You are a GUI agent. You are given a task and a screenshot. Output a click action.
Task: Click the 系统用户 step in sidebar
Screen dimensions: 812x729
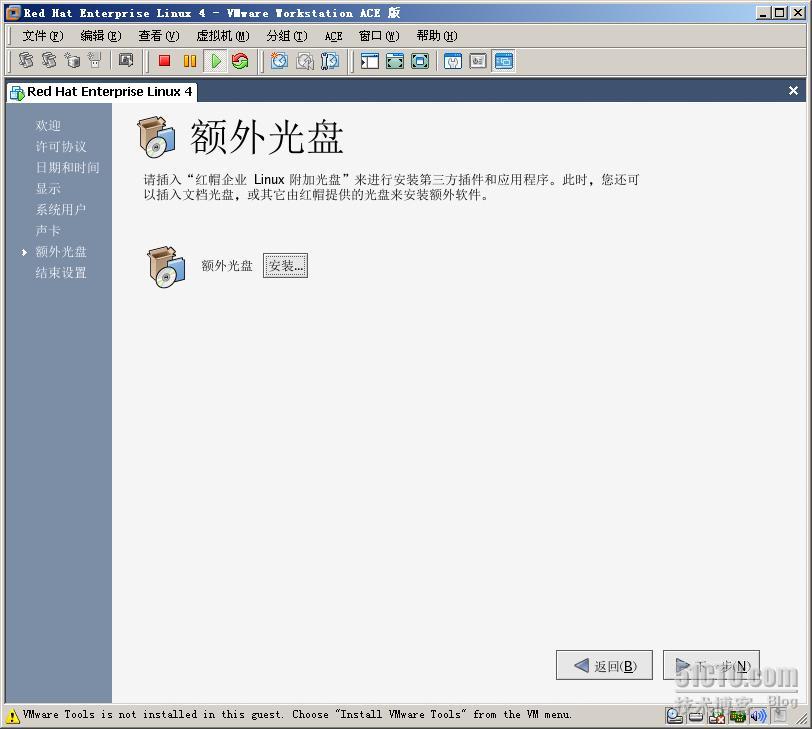click(61, 210)
